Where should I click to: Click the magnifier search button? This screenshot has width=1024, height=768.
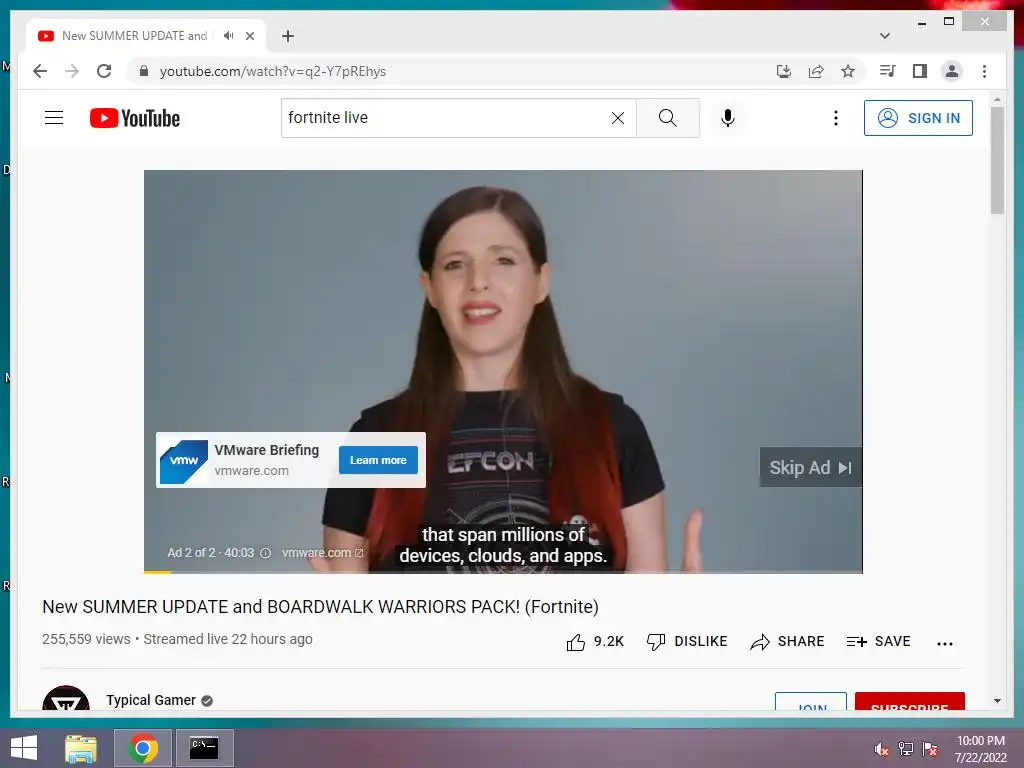(667, 118)
